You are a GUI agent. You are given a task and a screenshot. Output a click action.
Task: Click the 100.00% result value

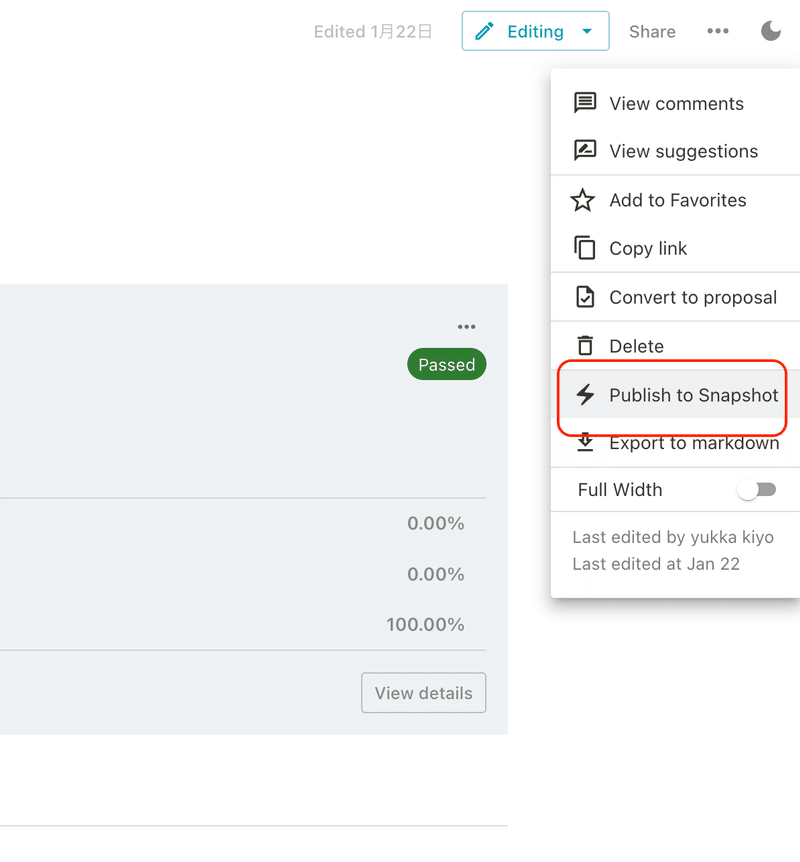pyautogui.click(x=425, y=625)
